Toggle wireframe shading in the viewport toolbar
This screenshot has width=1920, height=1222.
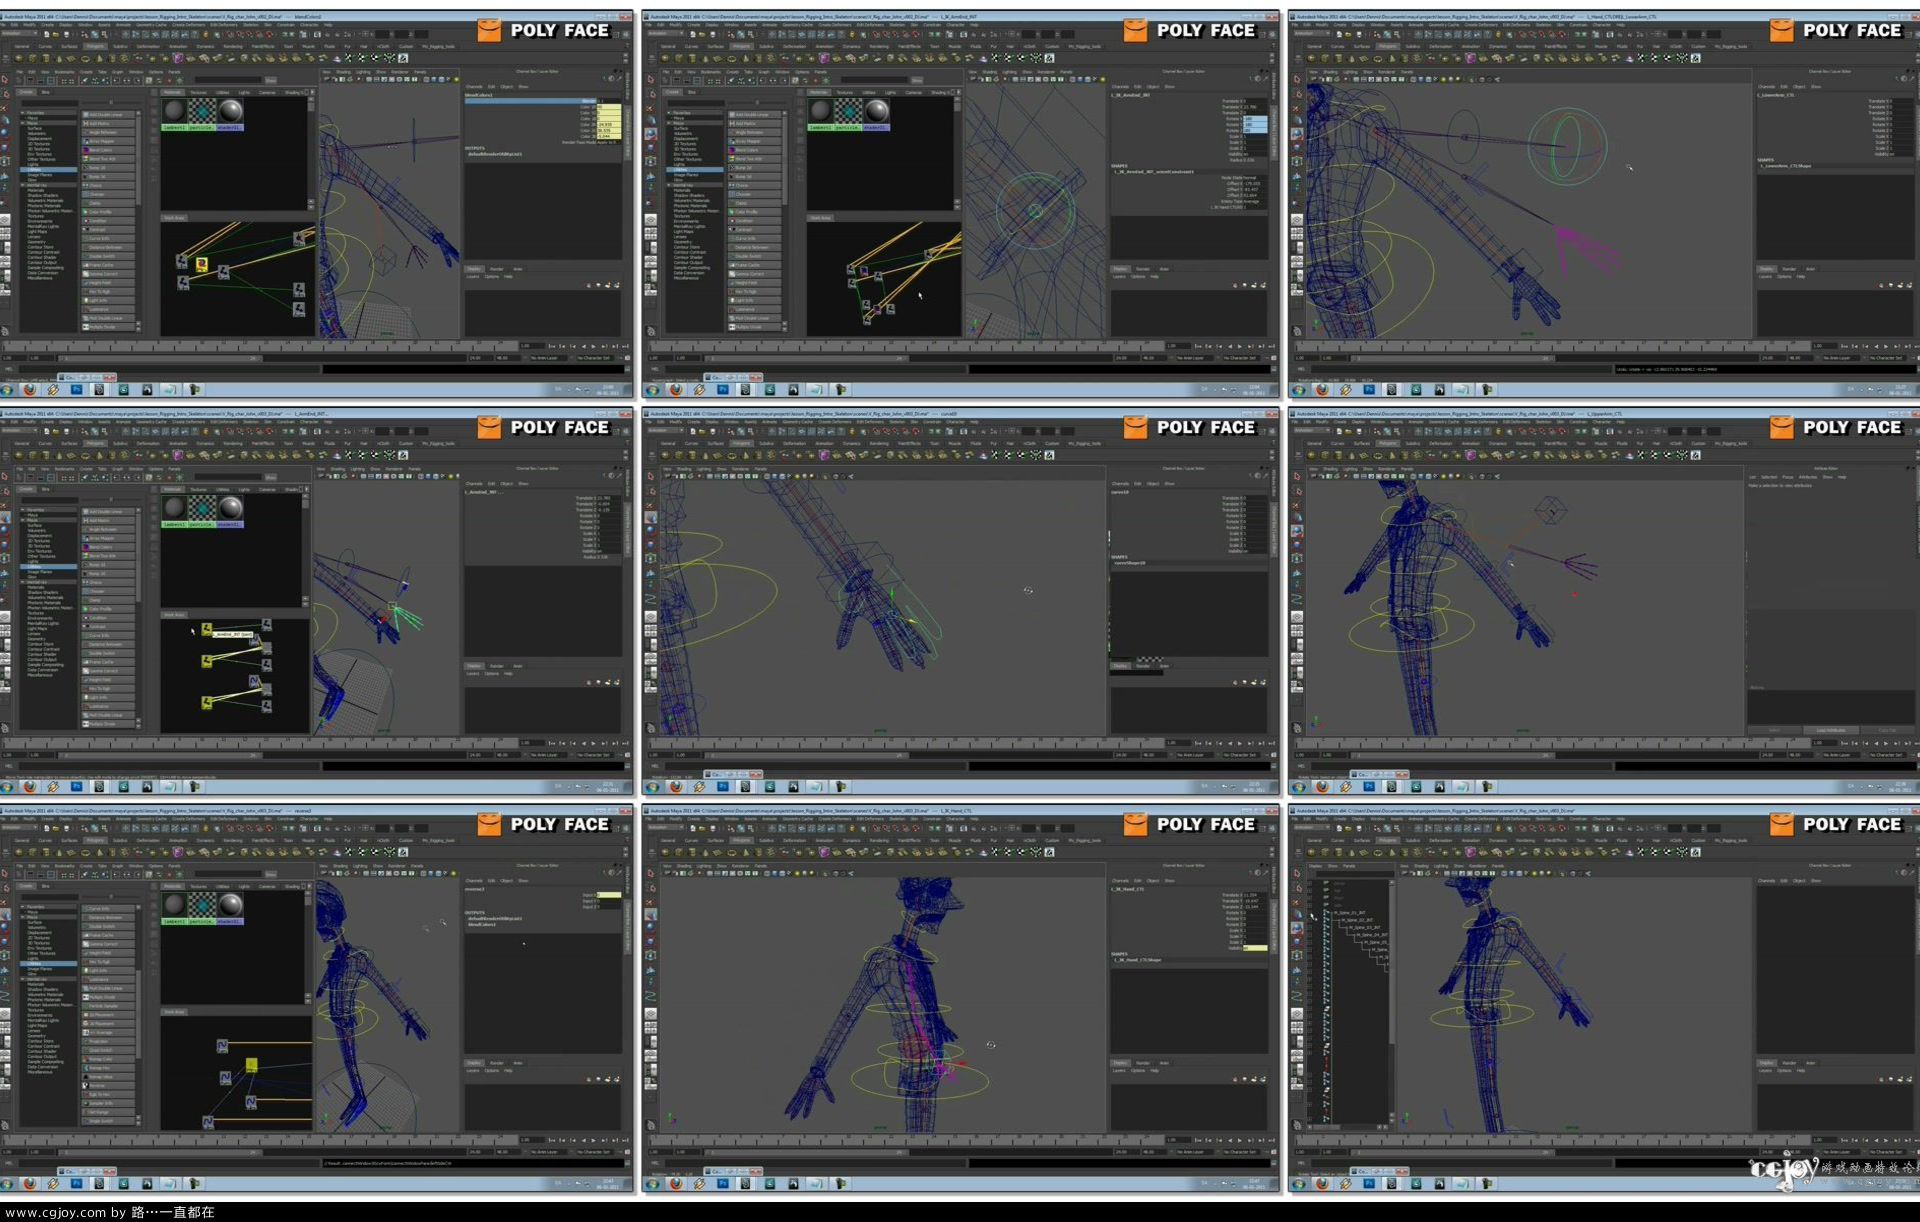point(370,80)
